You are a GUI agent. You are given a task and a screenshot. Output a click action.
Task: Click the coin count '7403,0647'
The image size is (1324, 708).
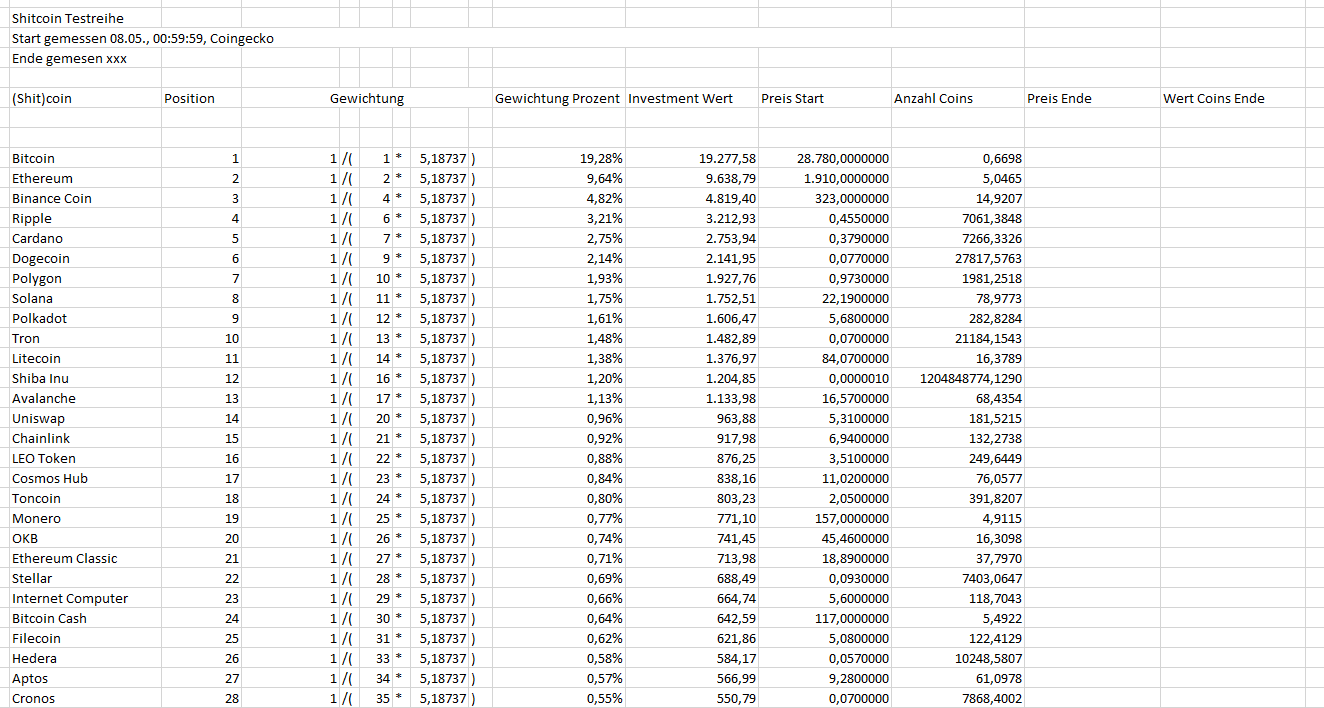pos(957,578)
